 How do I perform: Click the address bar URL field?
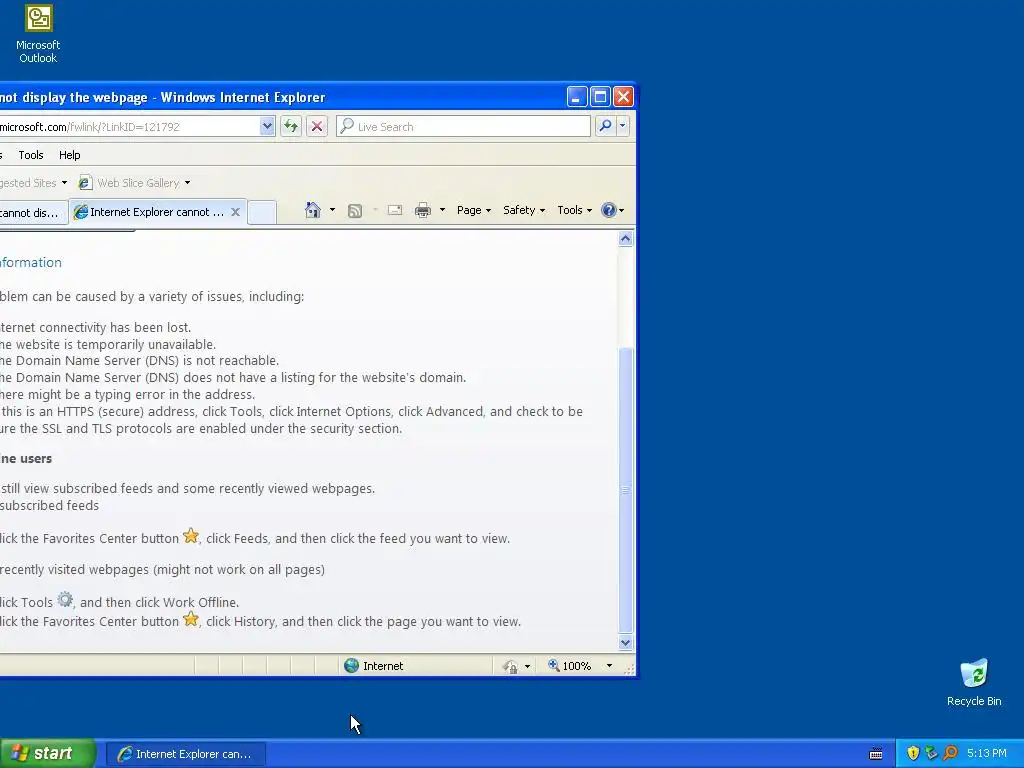point(129,126)
